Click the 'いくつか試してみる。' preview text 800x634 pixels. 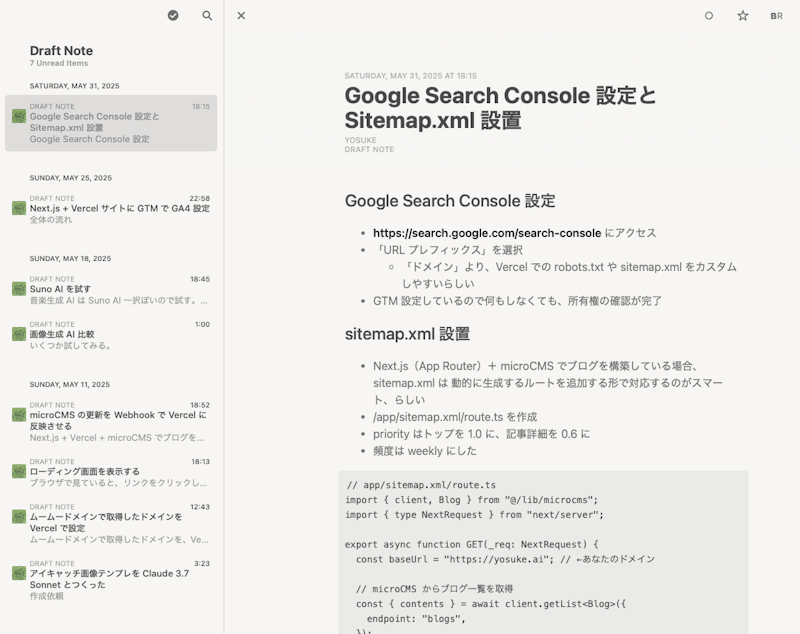70,346
